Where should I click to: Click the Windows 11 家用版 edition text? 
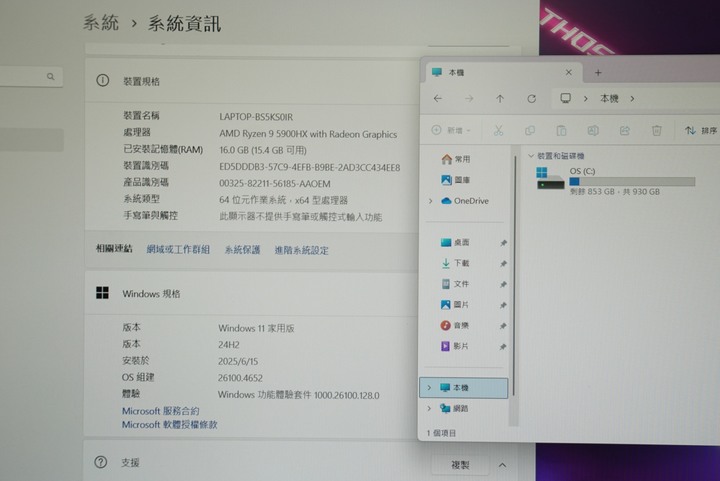tap(256, 328)
